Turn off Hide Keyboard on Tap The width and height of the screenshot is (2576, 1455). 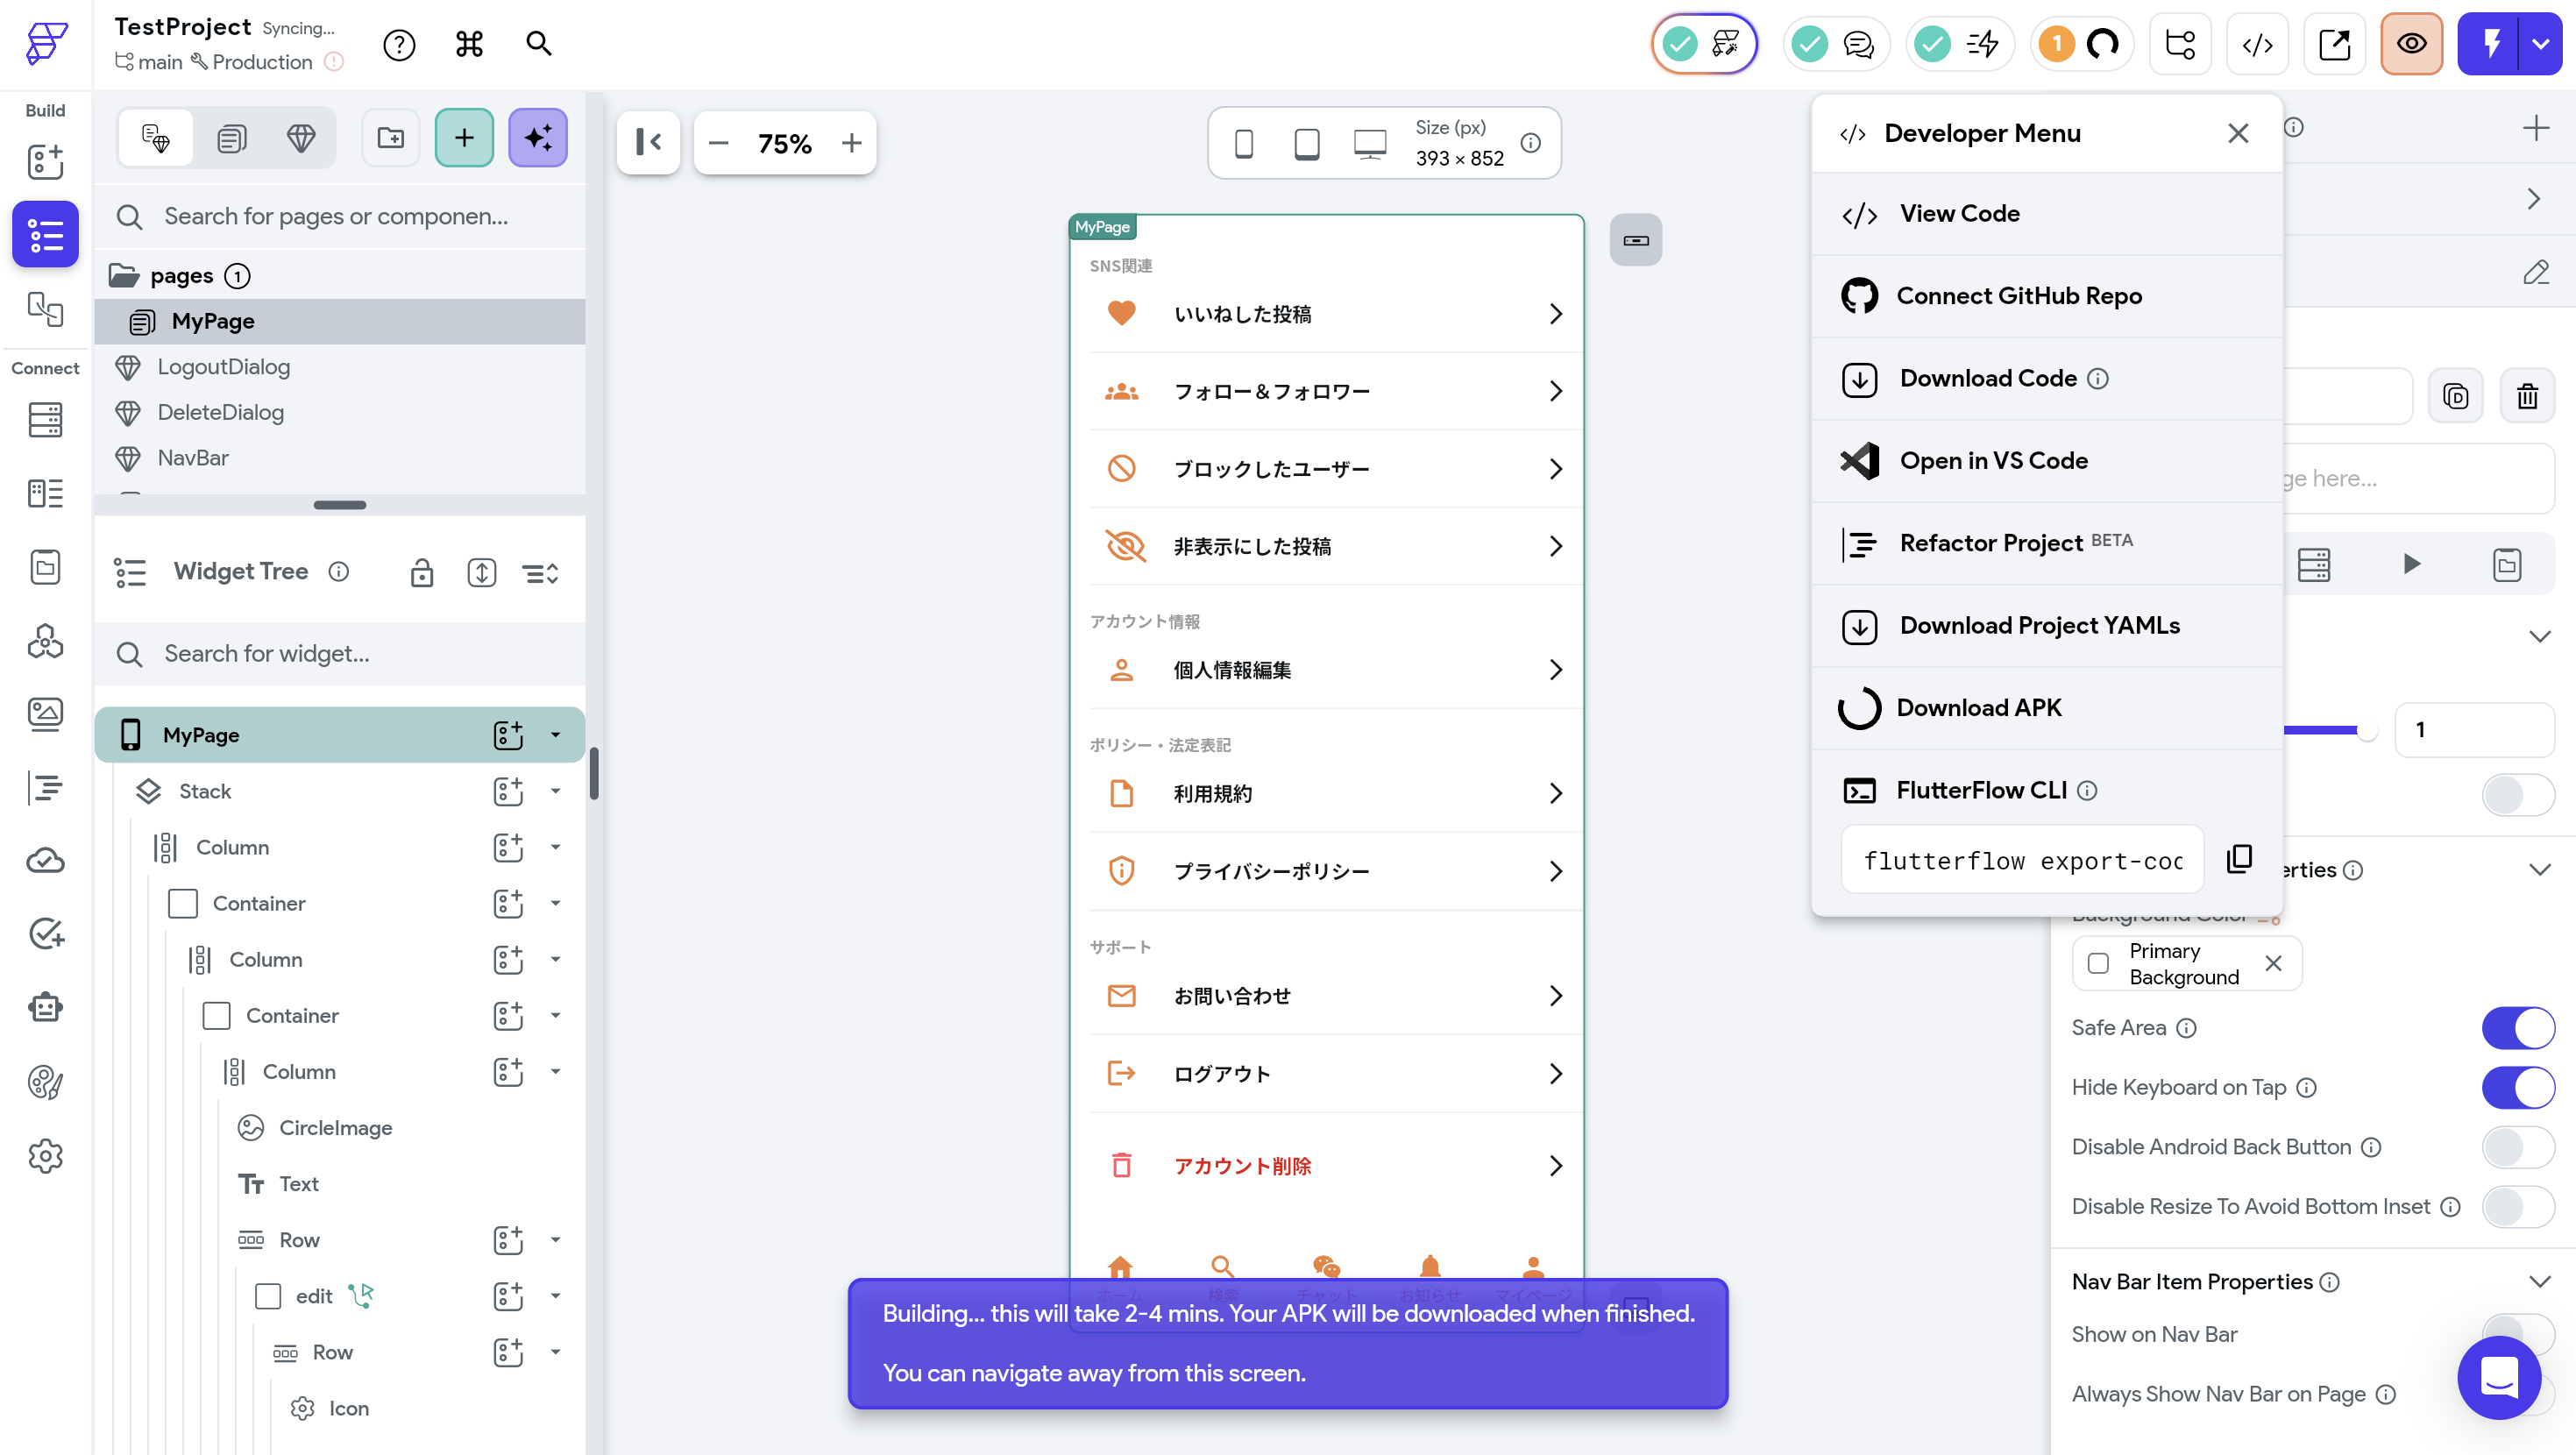(2517, 1088)
